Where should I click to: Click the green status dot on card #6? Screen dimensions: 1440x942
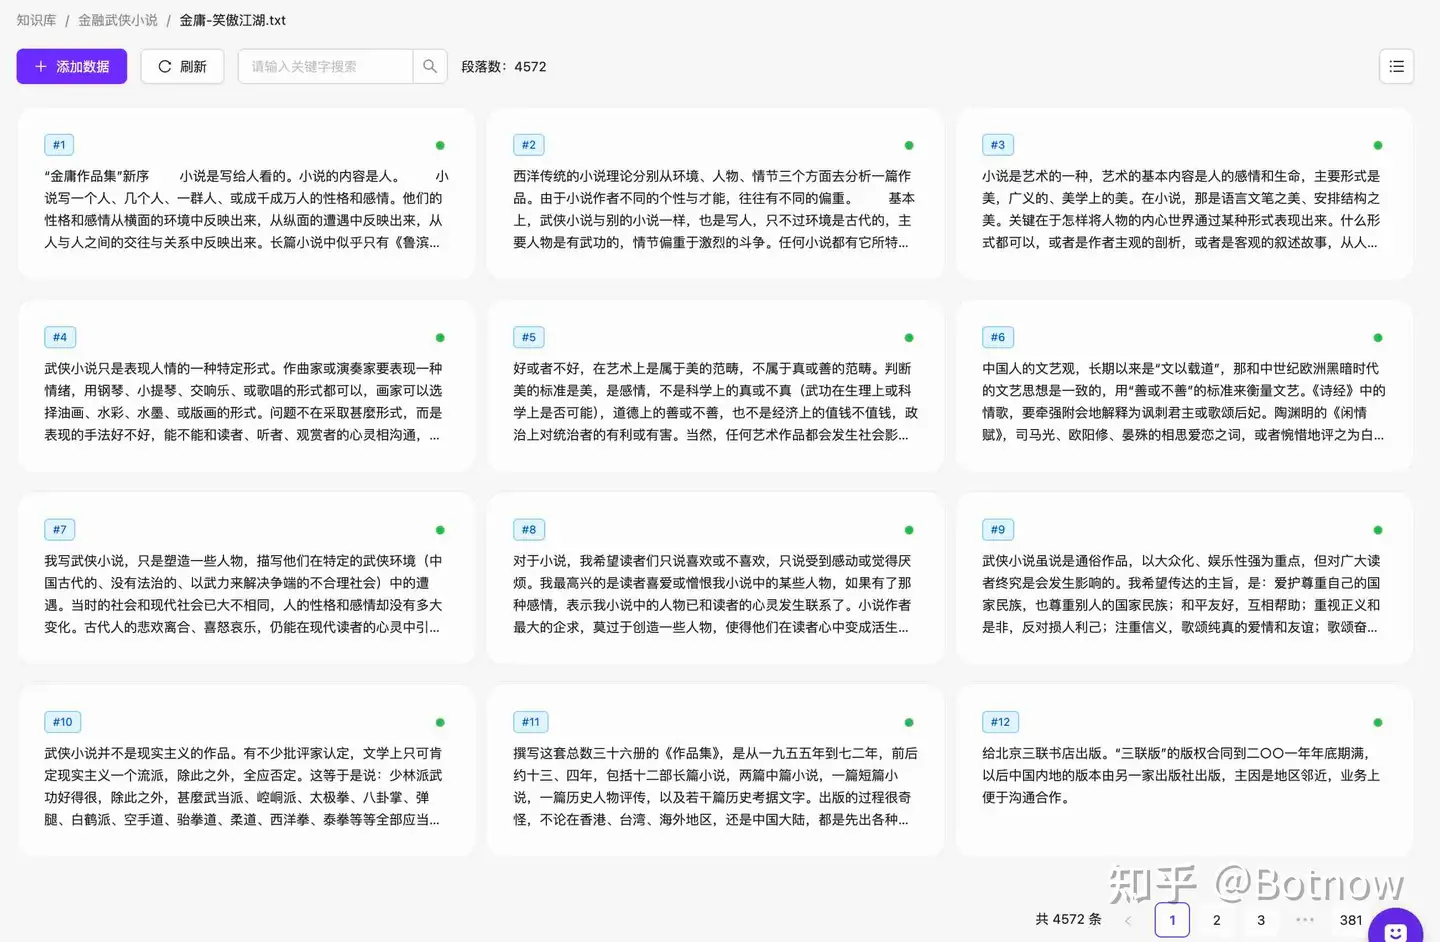coord(1378,338)
